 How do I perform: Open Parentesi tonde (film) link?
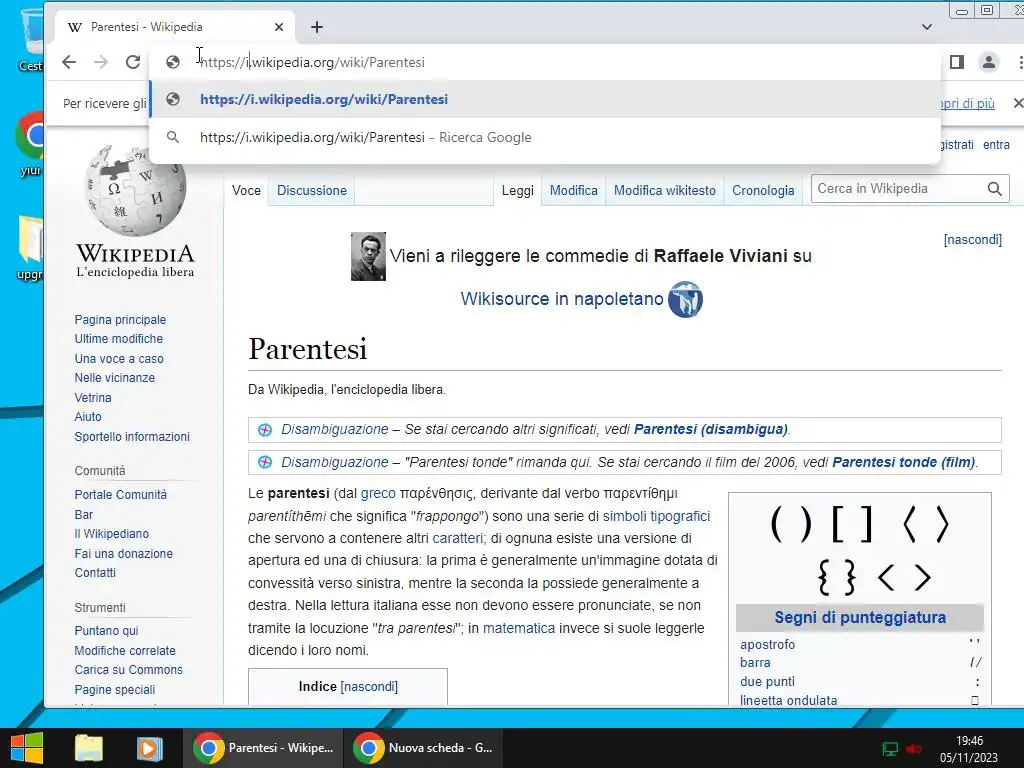[x=904, y=462]
